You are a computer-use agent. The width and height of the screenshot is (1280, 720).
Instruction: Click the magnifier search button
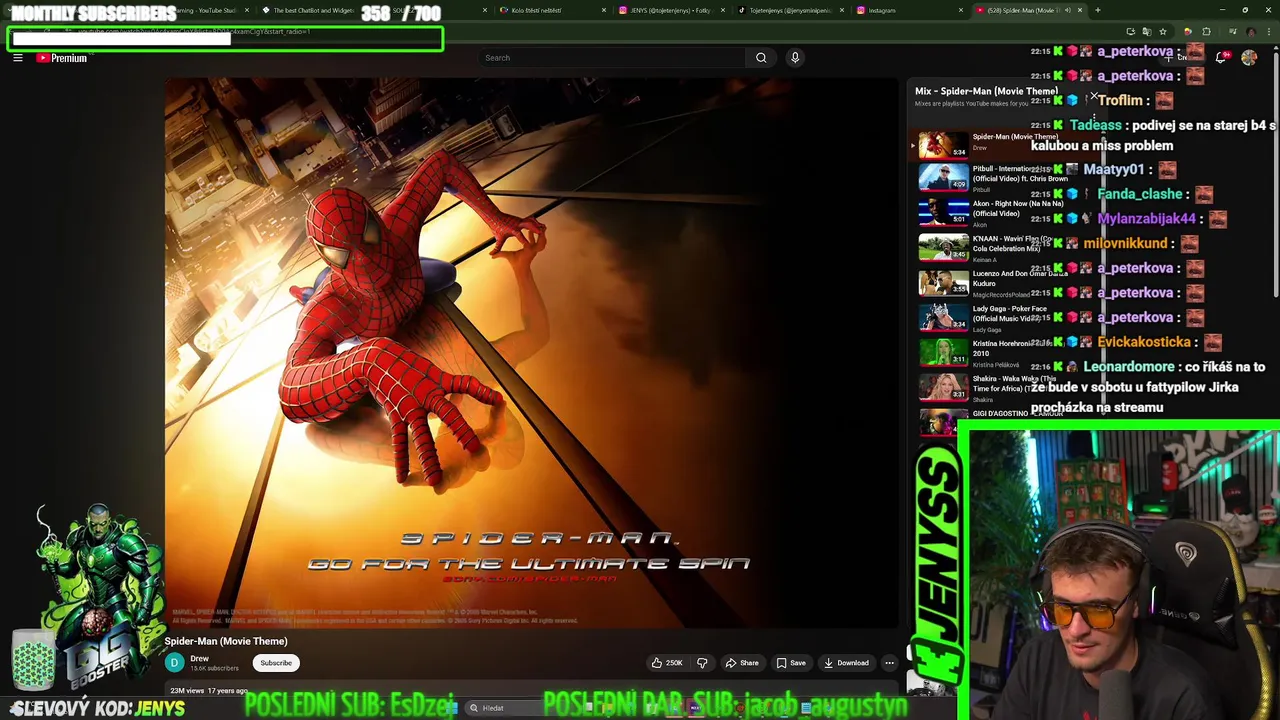[x=761, y=58]
